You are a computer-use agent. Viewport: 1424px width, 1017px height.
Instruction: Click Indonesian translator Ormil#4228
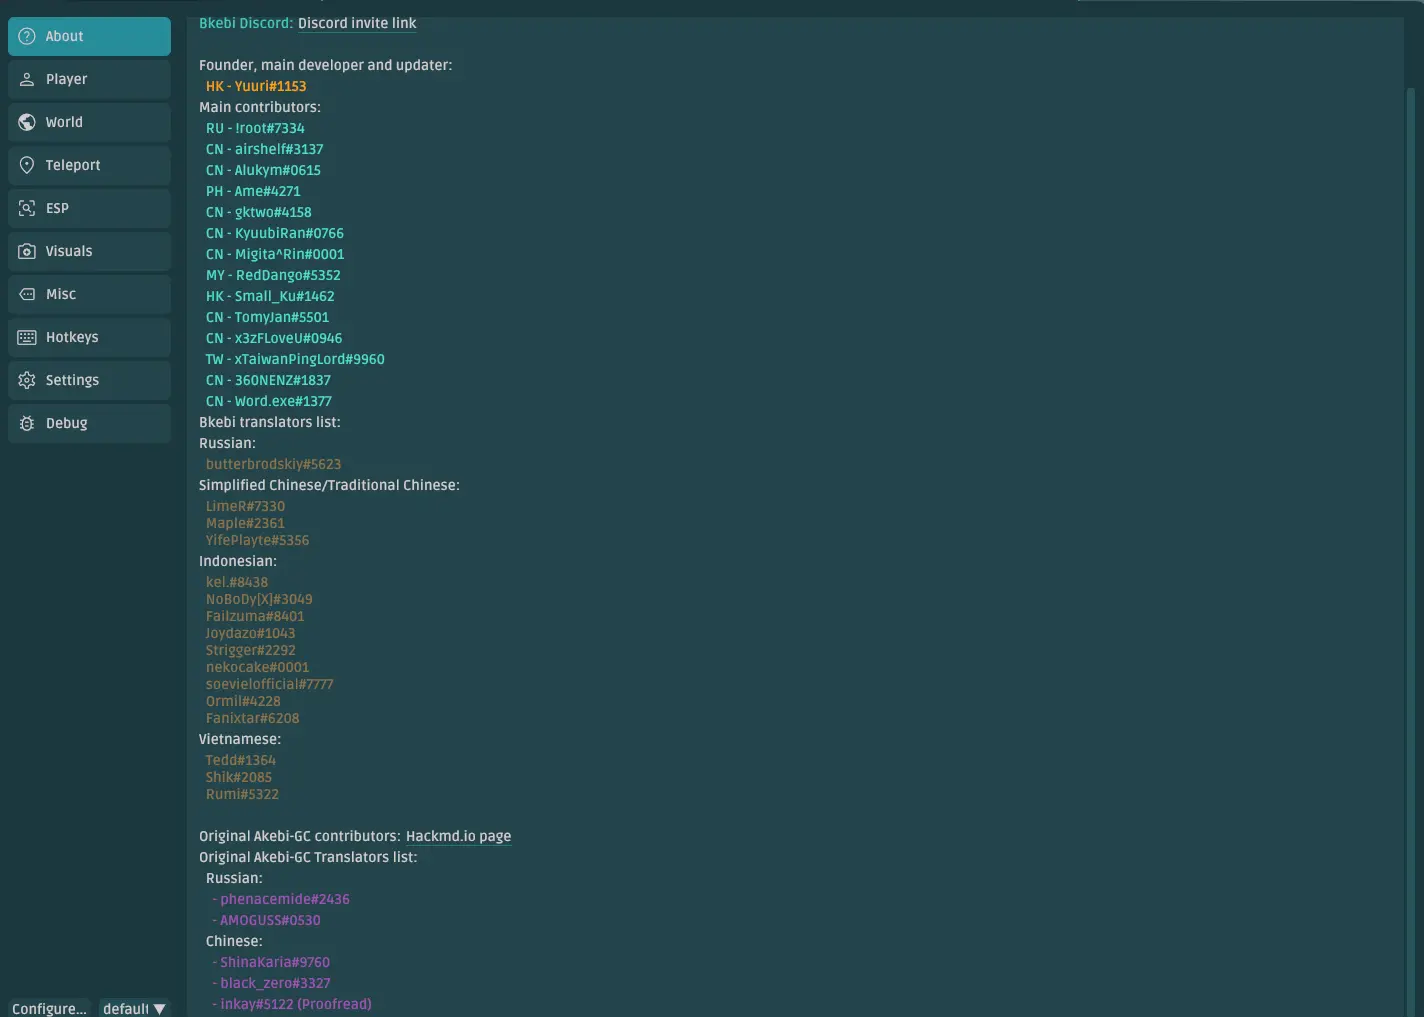pyautogui.click(x=243, y=701)
